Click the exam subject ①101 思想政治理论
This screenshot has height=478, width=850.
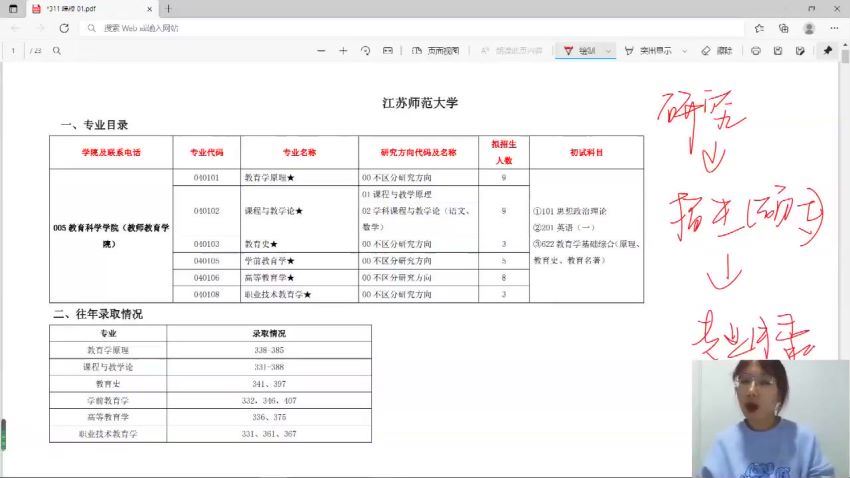570,211
